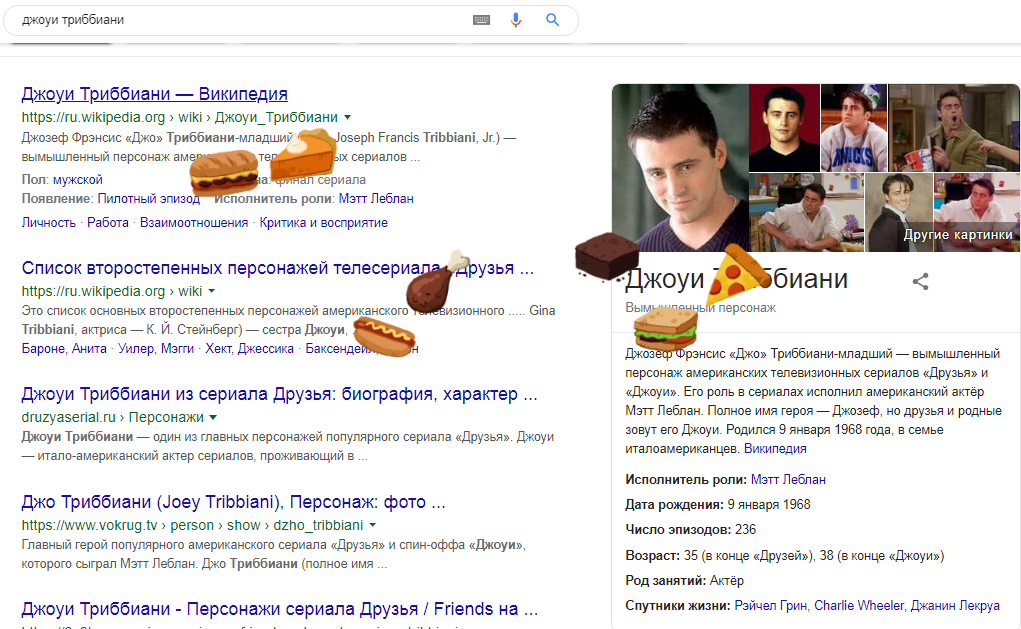Click the sandwich emoji near the panel
1021x629 pixels.
click(665, 326)
